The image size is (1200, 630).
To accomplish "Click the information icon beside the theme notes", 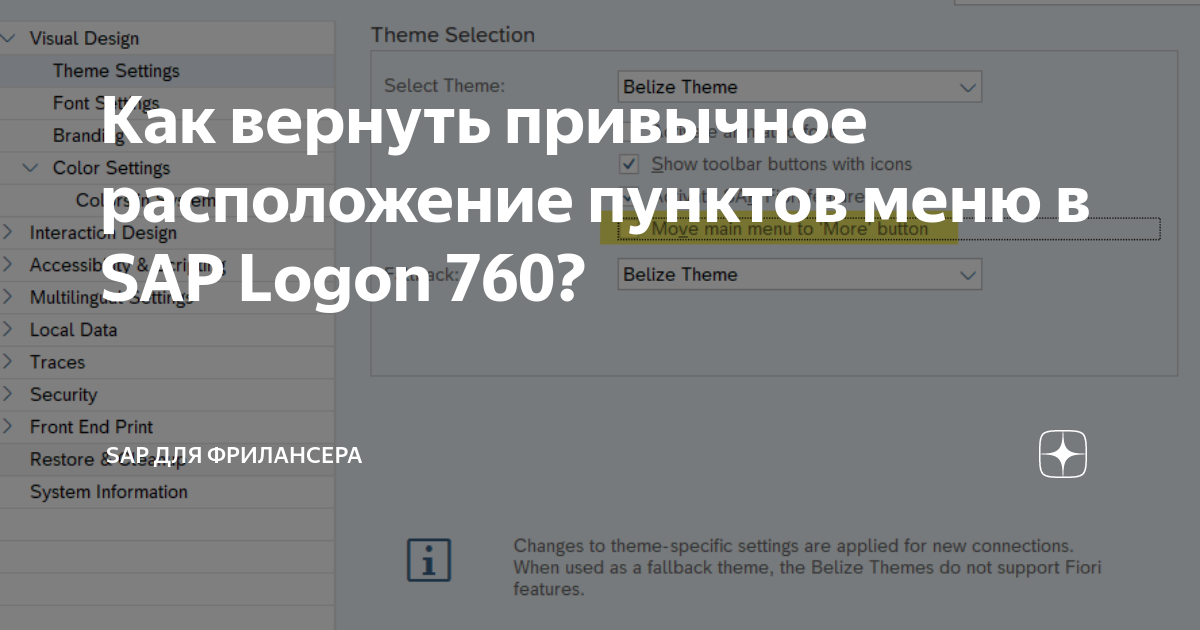I will coord(428,560).
